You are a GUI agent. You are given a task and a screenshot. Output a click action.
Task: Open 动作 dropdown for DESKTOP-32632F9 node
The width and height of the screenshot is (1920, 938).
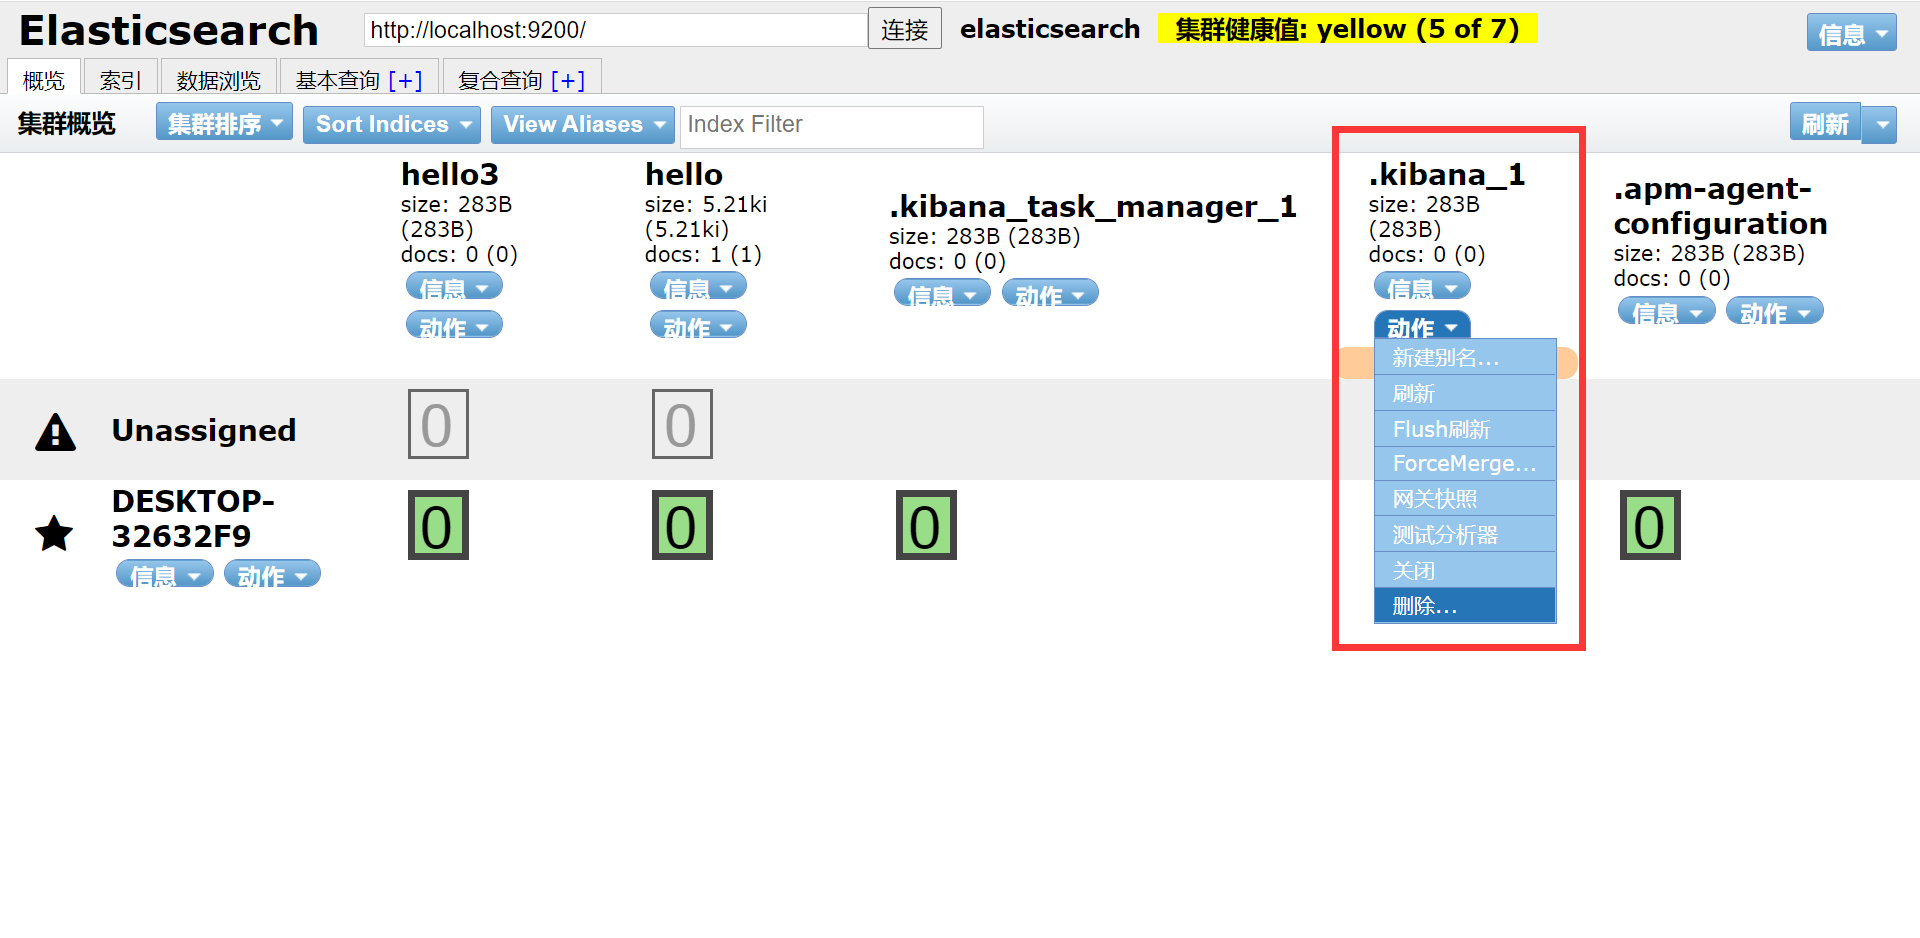tap(272, 574)
